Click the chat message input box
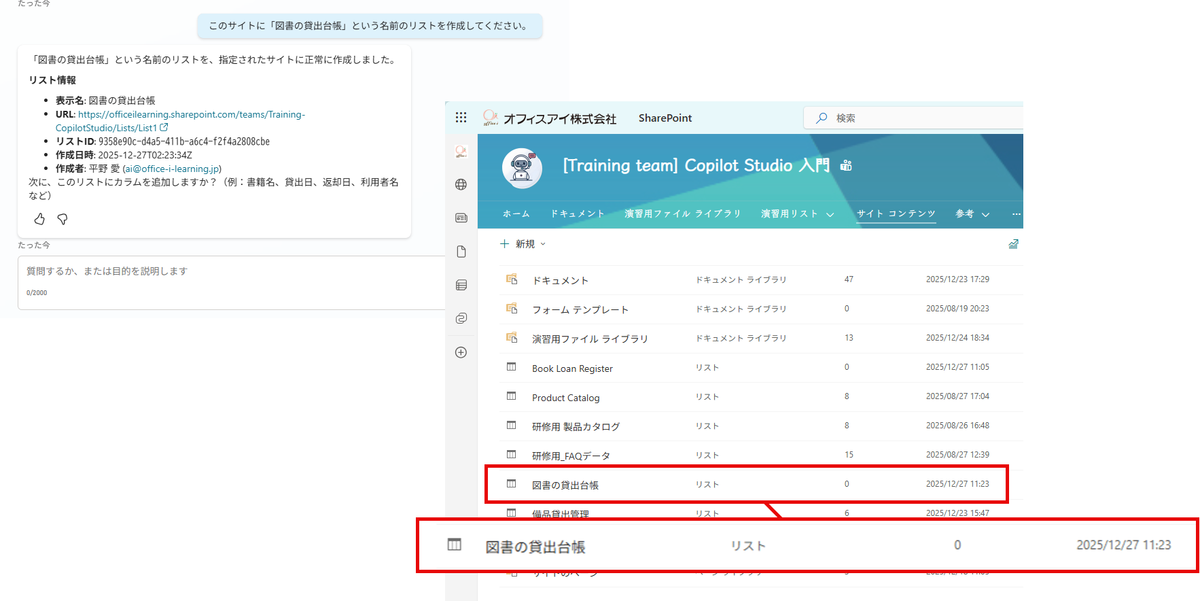The height and width of the screenshot is (601, 1200). click(x=230, y=271)
